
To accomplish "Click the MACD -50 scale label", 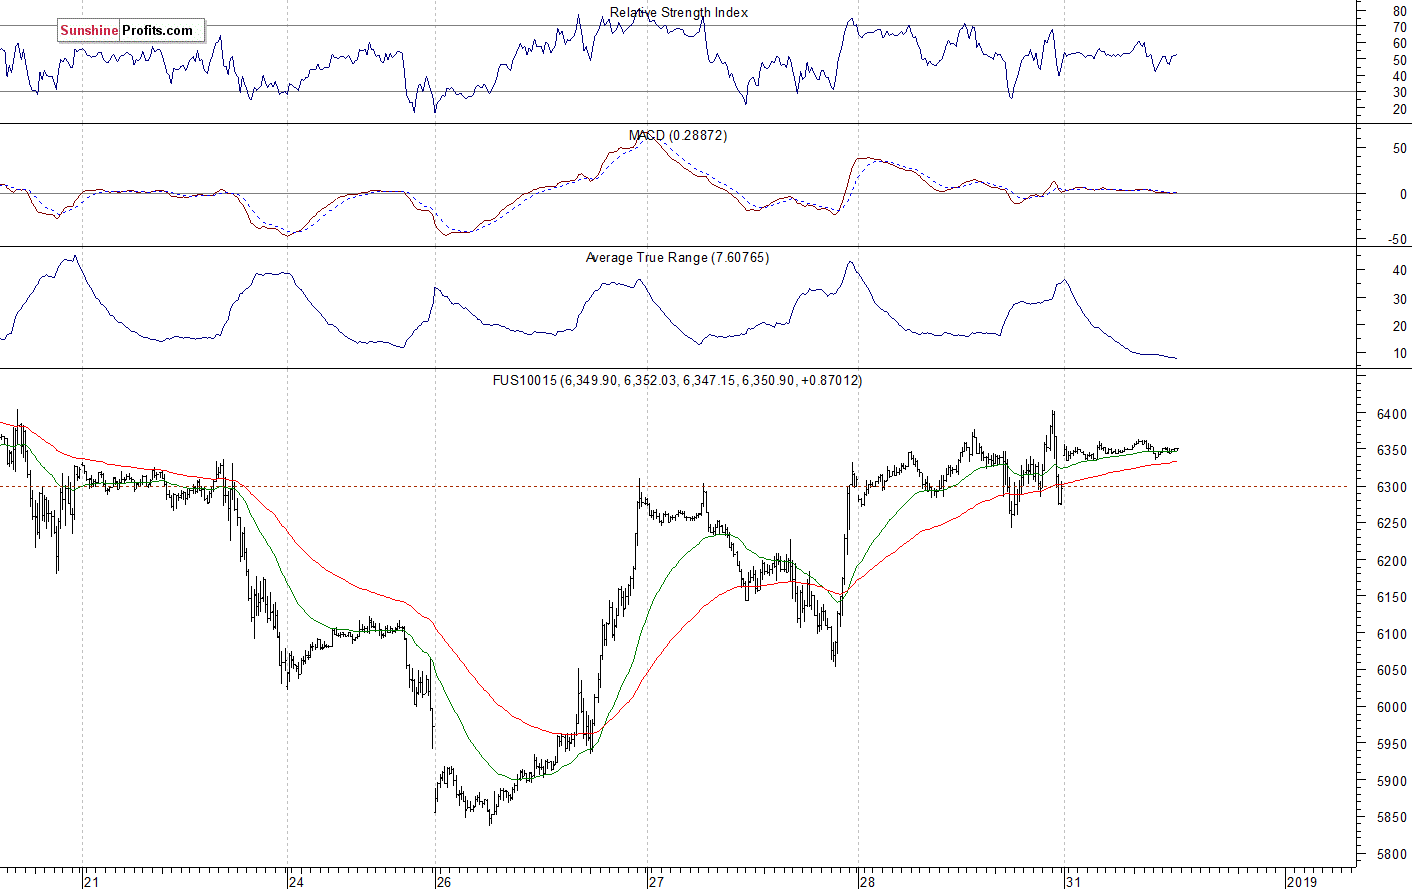I will (x=1398, y=240).
